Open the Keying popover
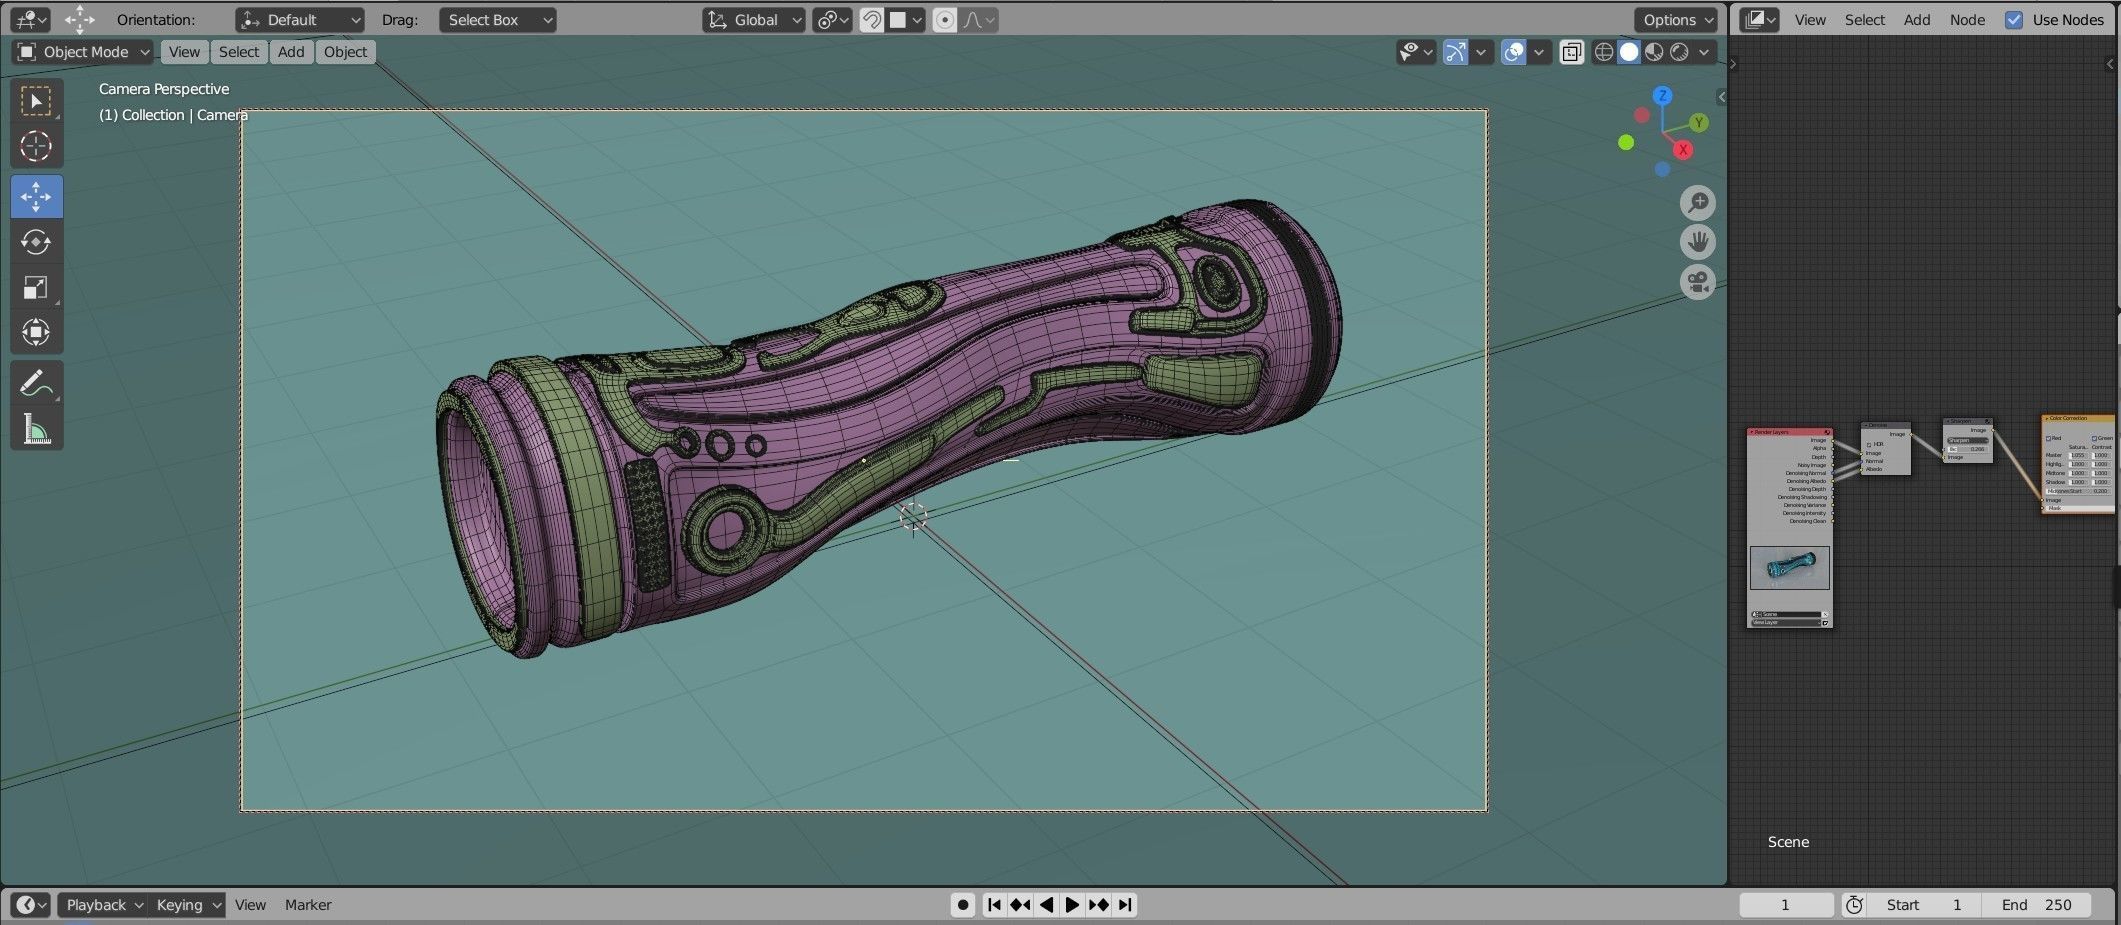The image size is (2121, 925). pos(187,904)
